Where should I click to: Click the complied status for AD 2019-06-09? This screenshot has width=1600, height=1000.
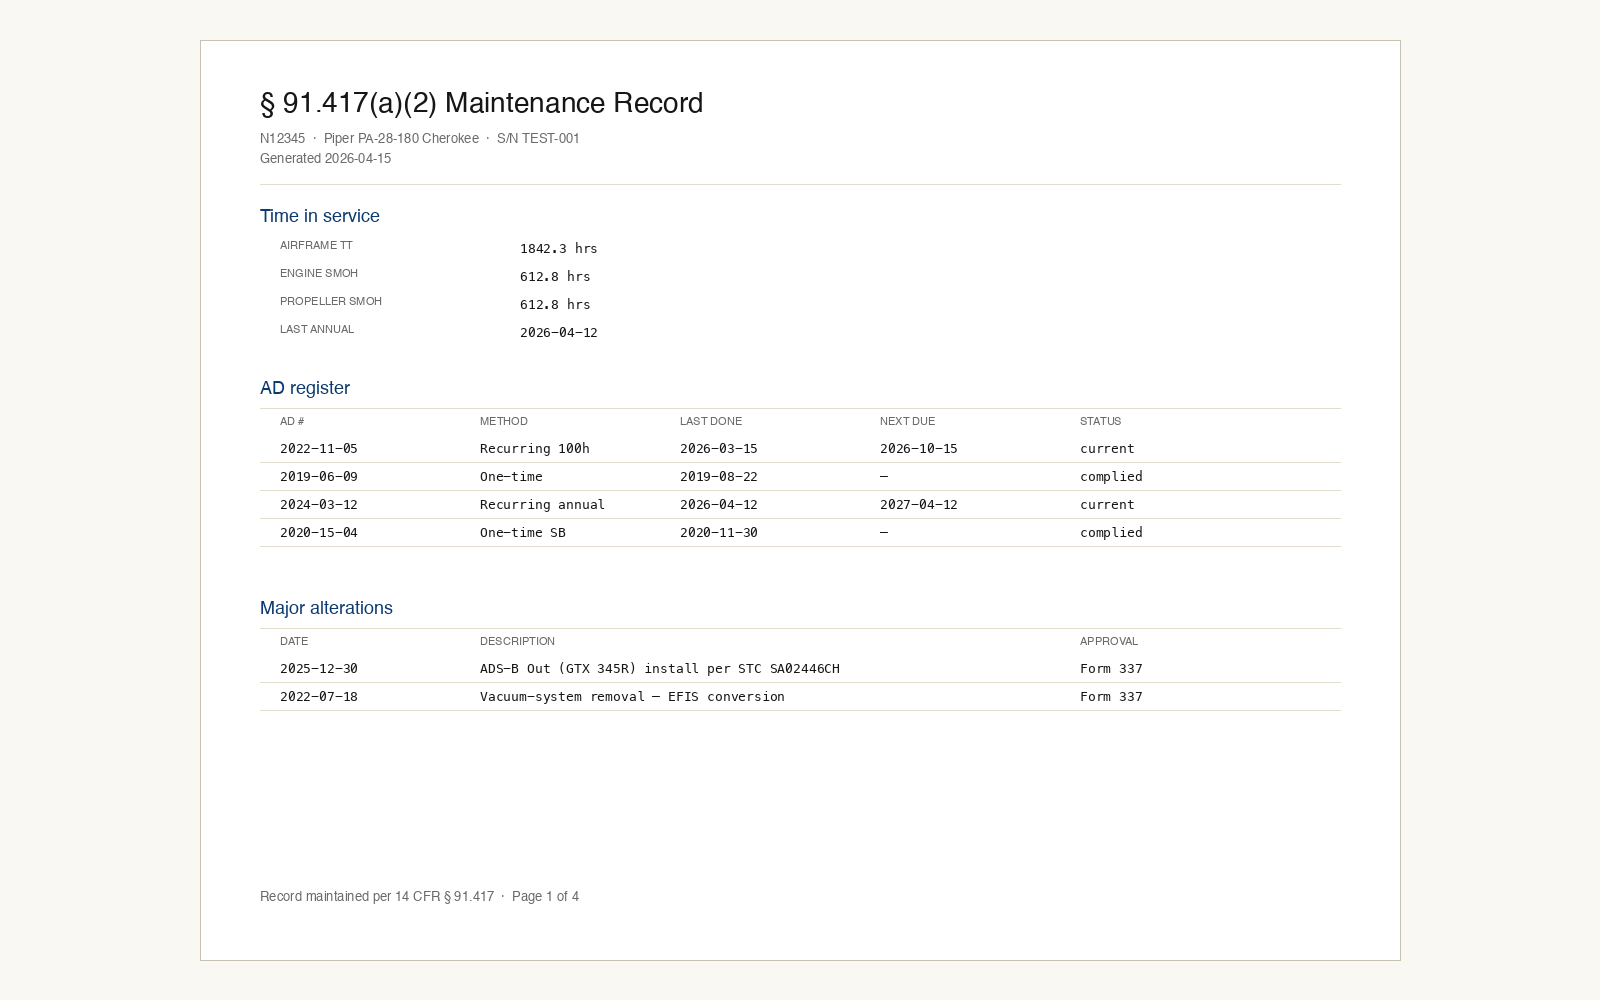pos(1111,476)
